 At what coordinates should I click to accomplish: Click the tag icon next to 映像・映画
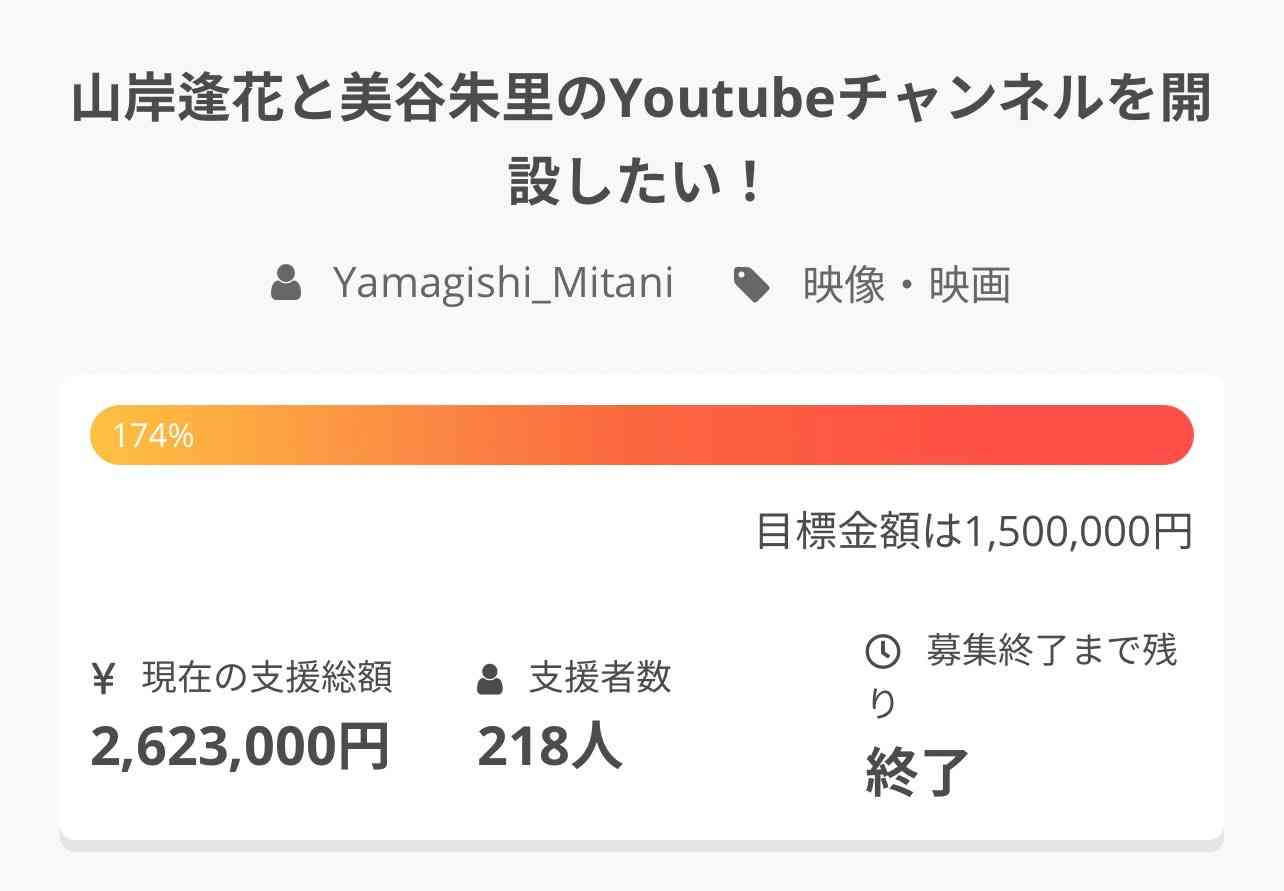point(752,285)
